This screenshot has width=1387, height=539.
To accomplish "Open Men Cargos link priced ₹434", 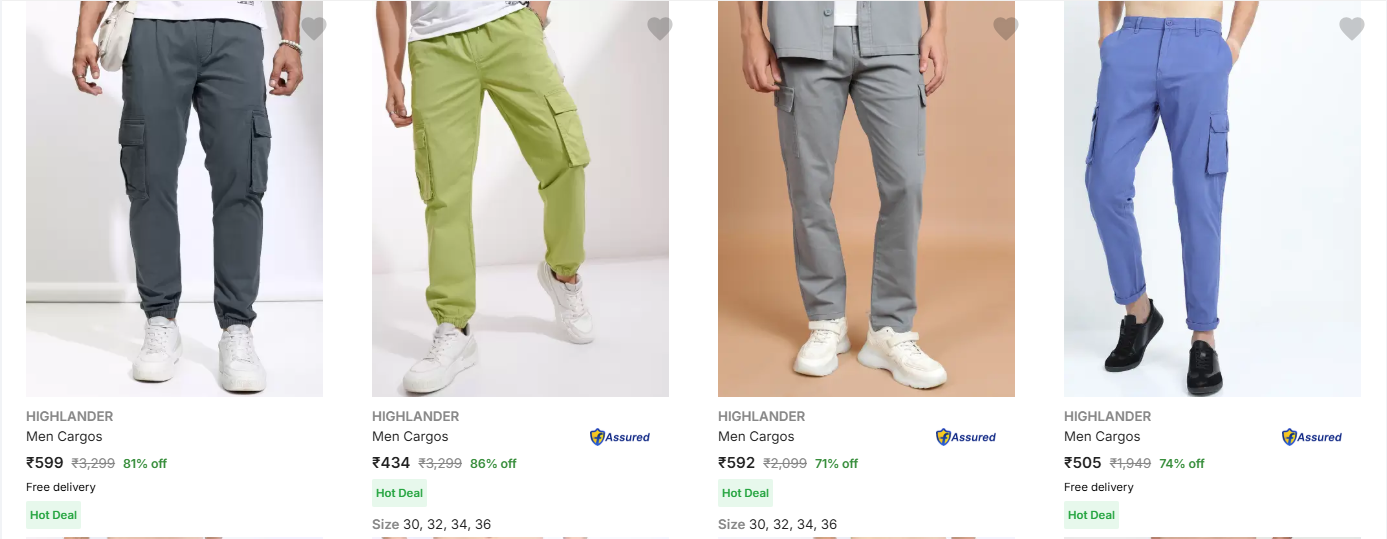I will pos(410,436).
